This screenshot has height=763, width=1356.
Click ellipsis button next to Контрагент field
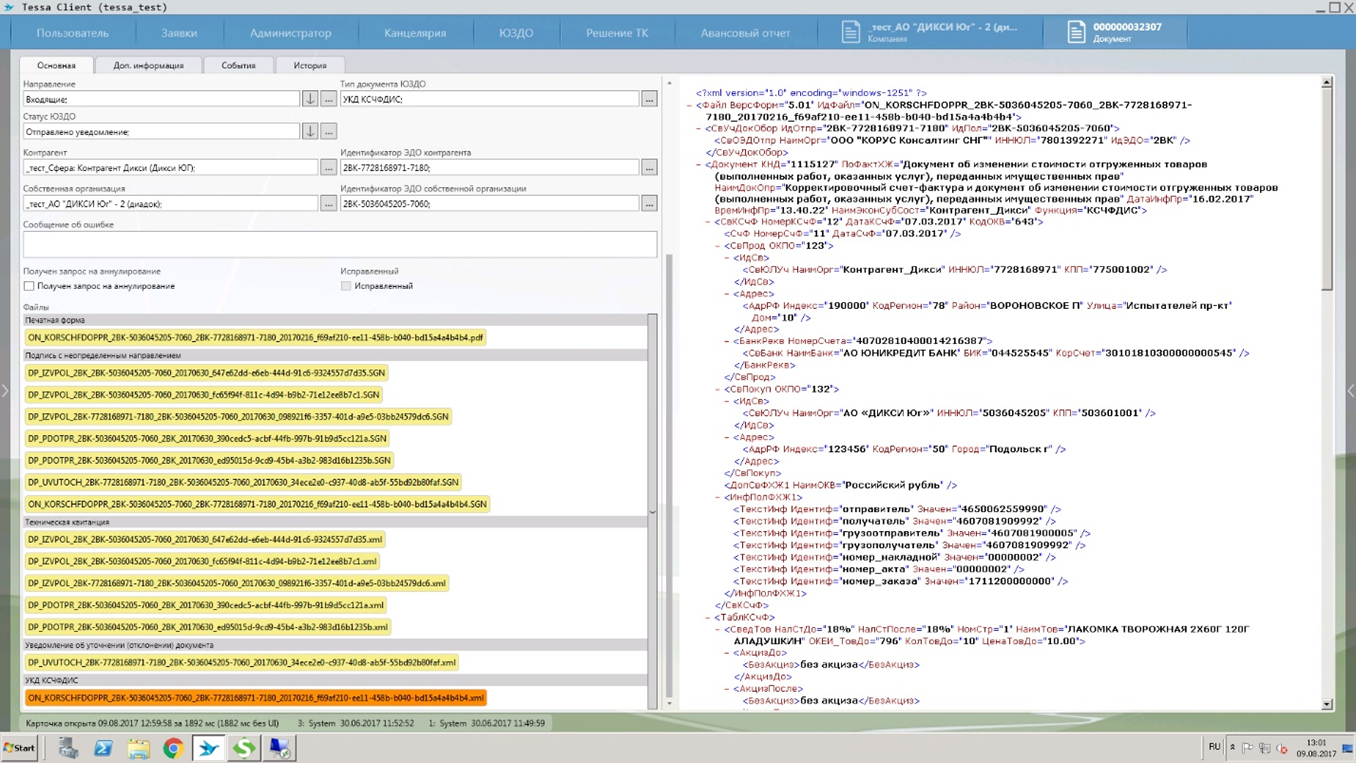328,168
